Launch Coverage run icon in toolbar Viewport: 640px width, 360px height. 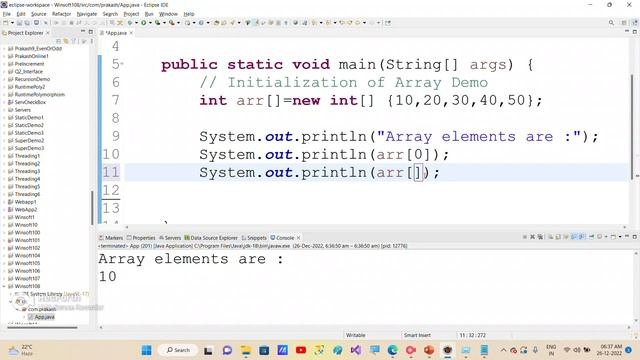point(158,23)
